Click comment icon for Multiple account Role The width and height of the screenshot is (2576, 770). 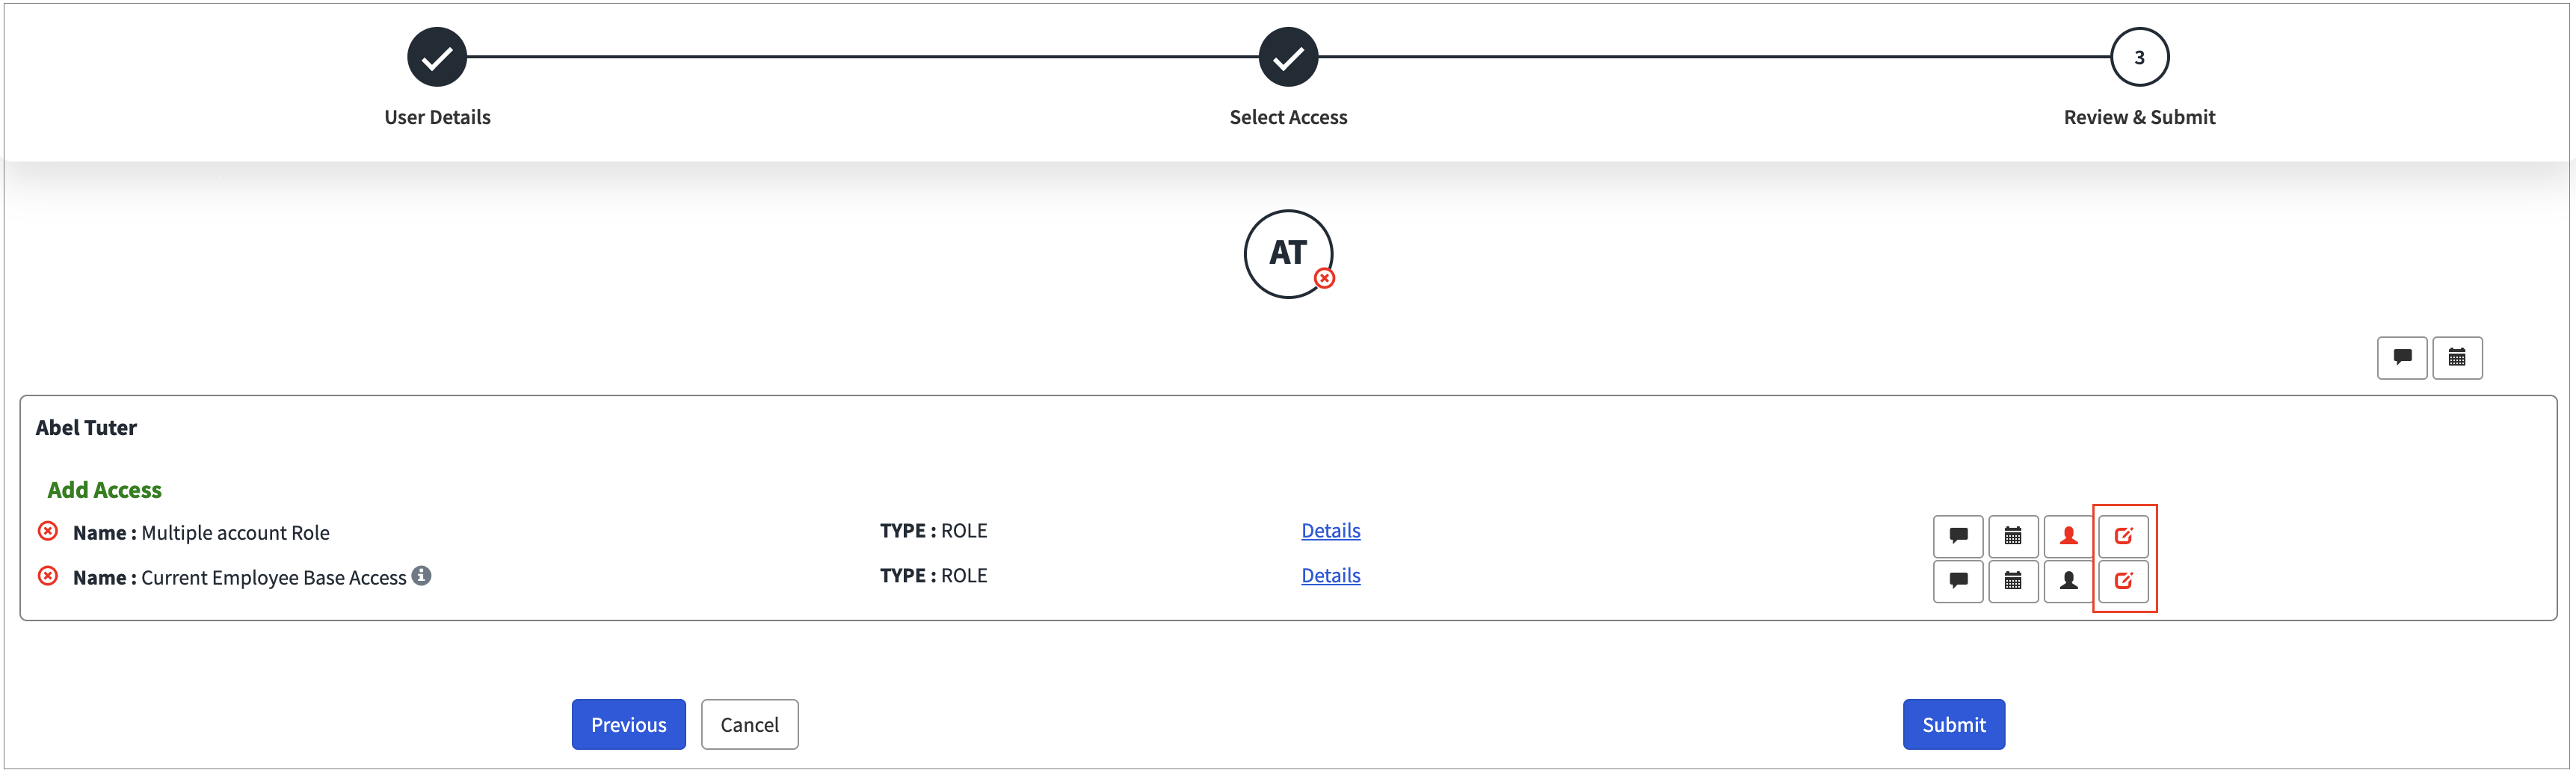tap(1957, 536)
